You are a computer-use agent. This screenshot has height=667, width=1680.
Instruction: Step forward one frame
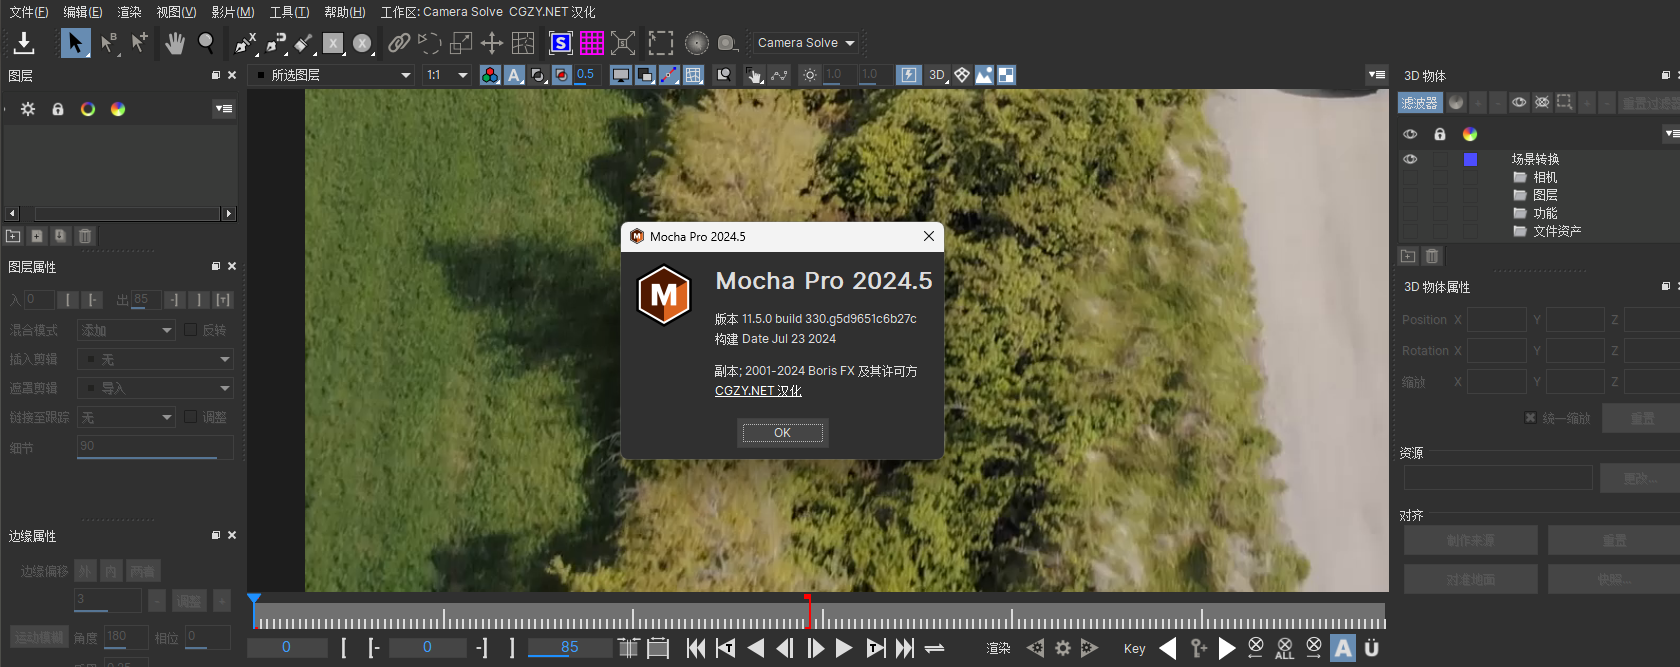[815, 648]
